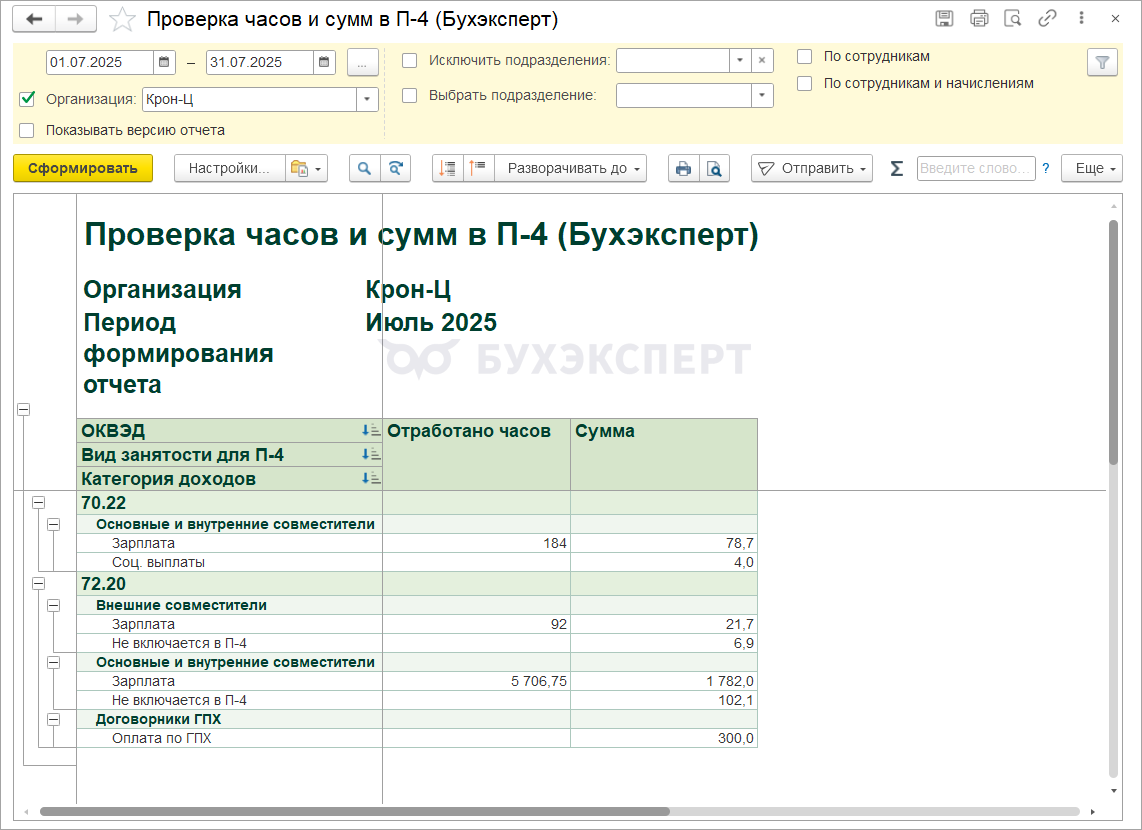Enable the По сотрудникам checkbox
This screenshot has width=1142, height=830.
(x=805, y=57)
